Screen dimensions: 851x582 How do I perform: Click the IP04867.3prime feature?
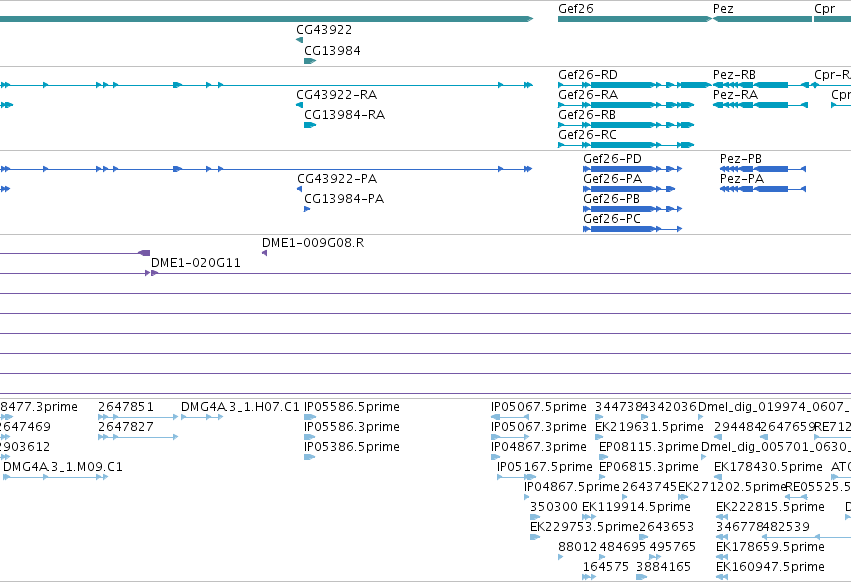[496, 457]
